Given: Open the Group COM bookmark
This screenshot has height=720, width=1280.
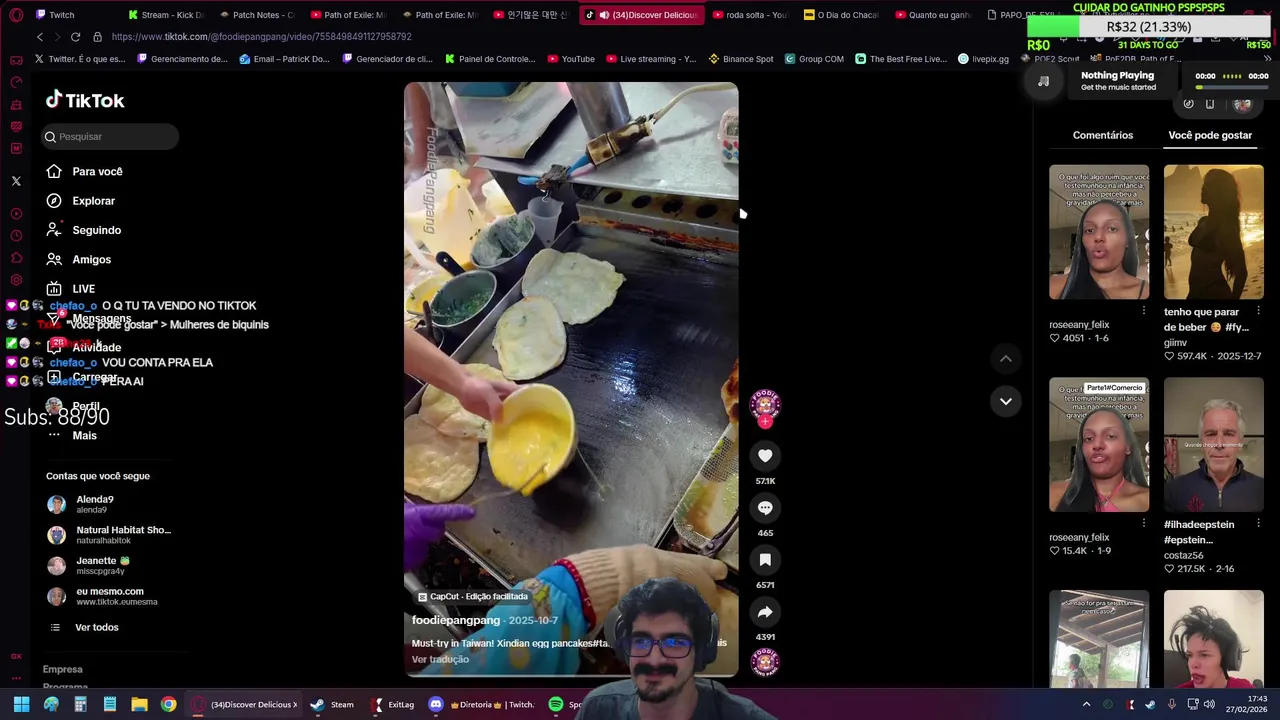Looking at the screenshot, I should coord(814,59).
